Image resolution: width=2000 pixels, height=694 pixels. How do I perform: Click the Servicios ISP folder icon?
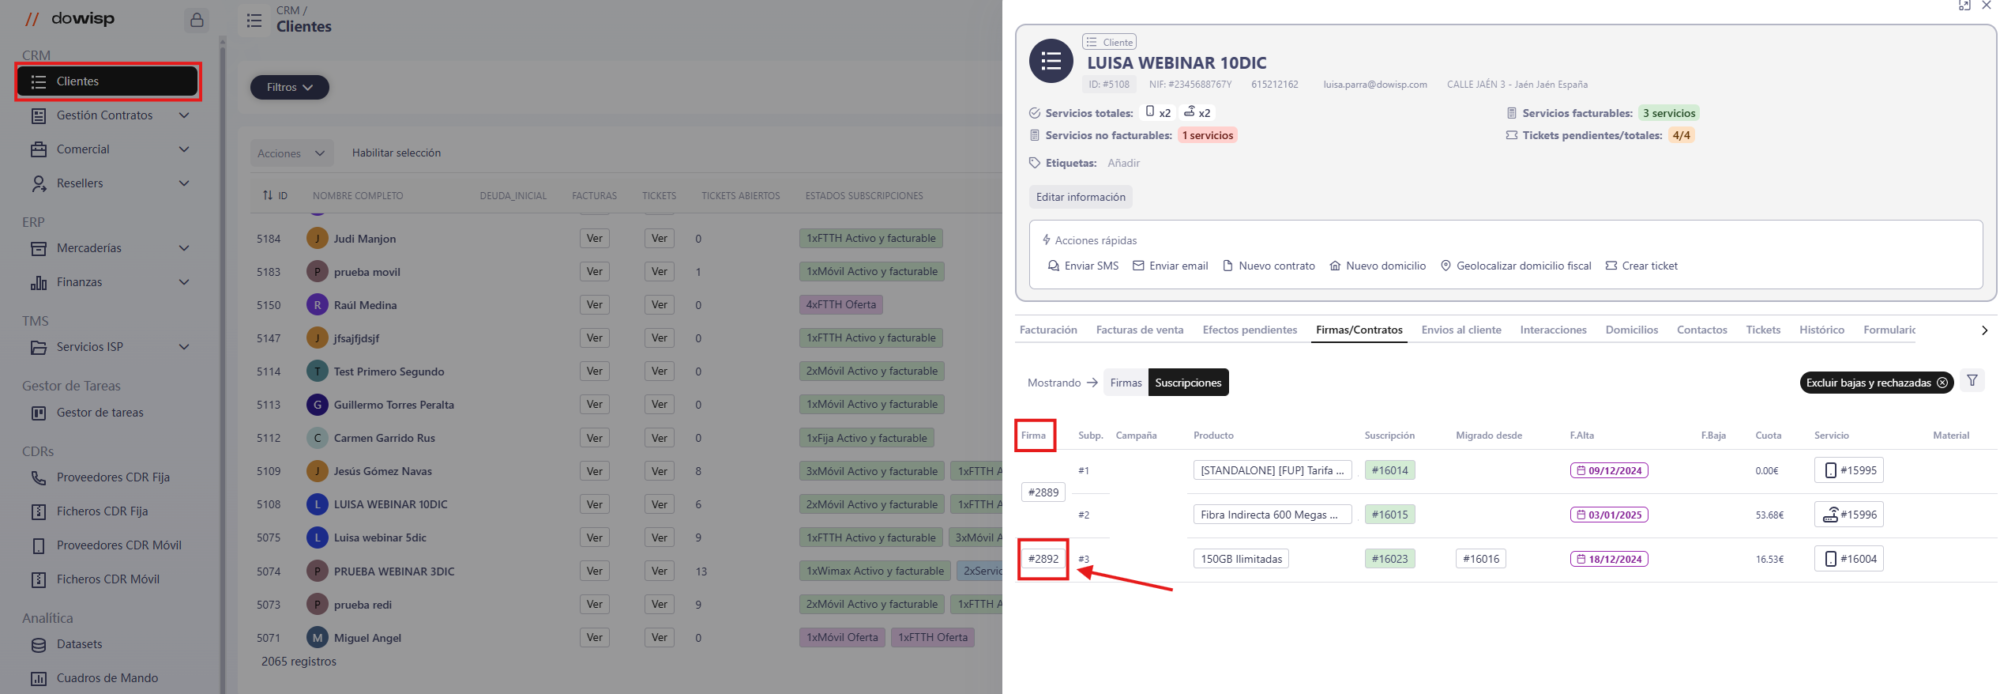coord(39,348)
